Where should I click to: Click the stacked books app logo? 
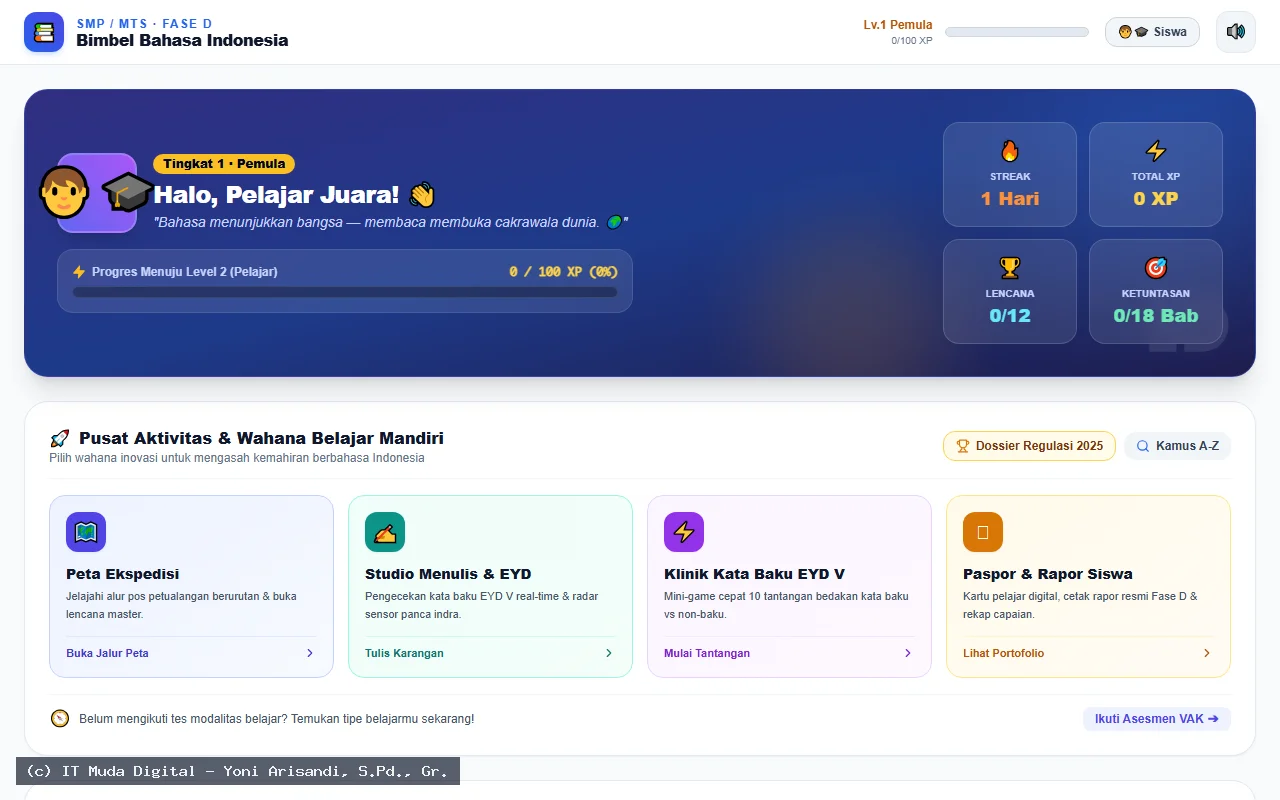click(x=44, y=32)
